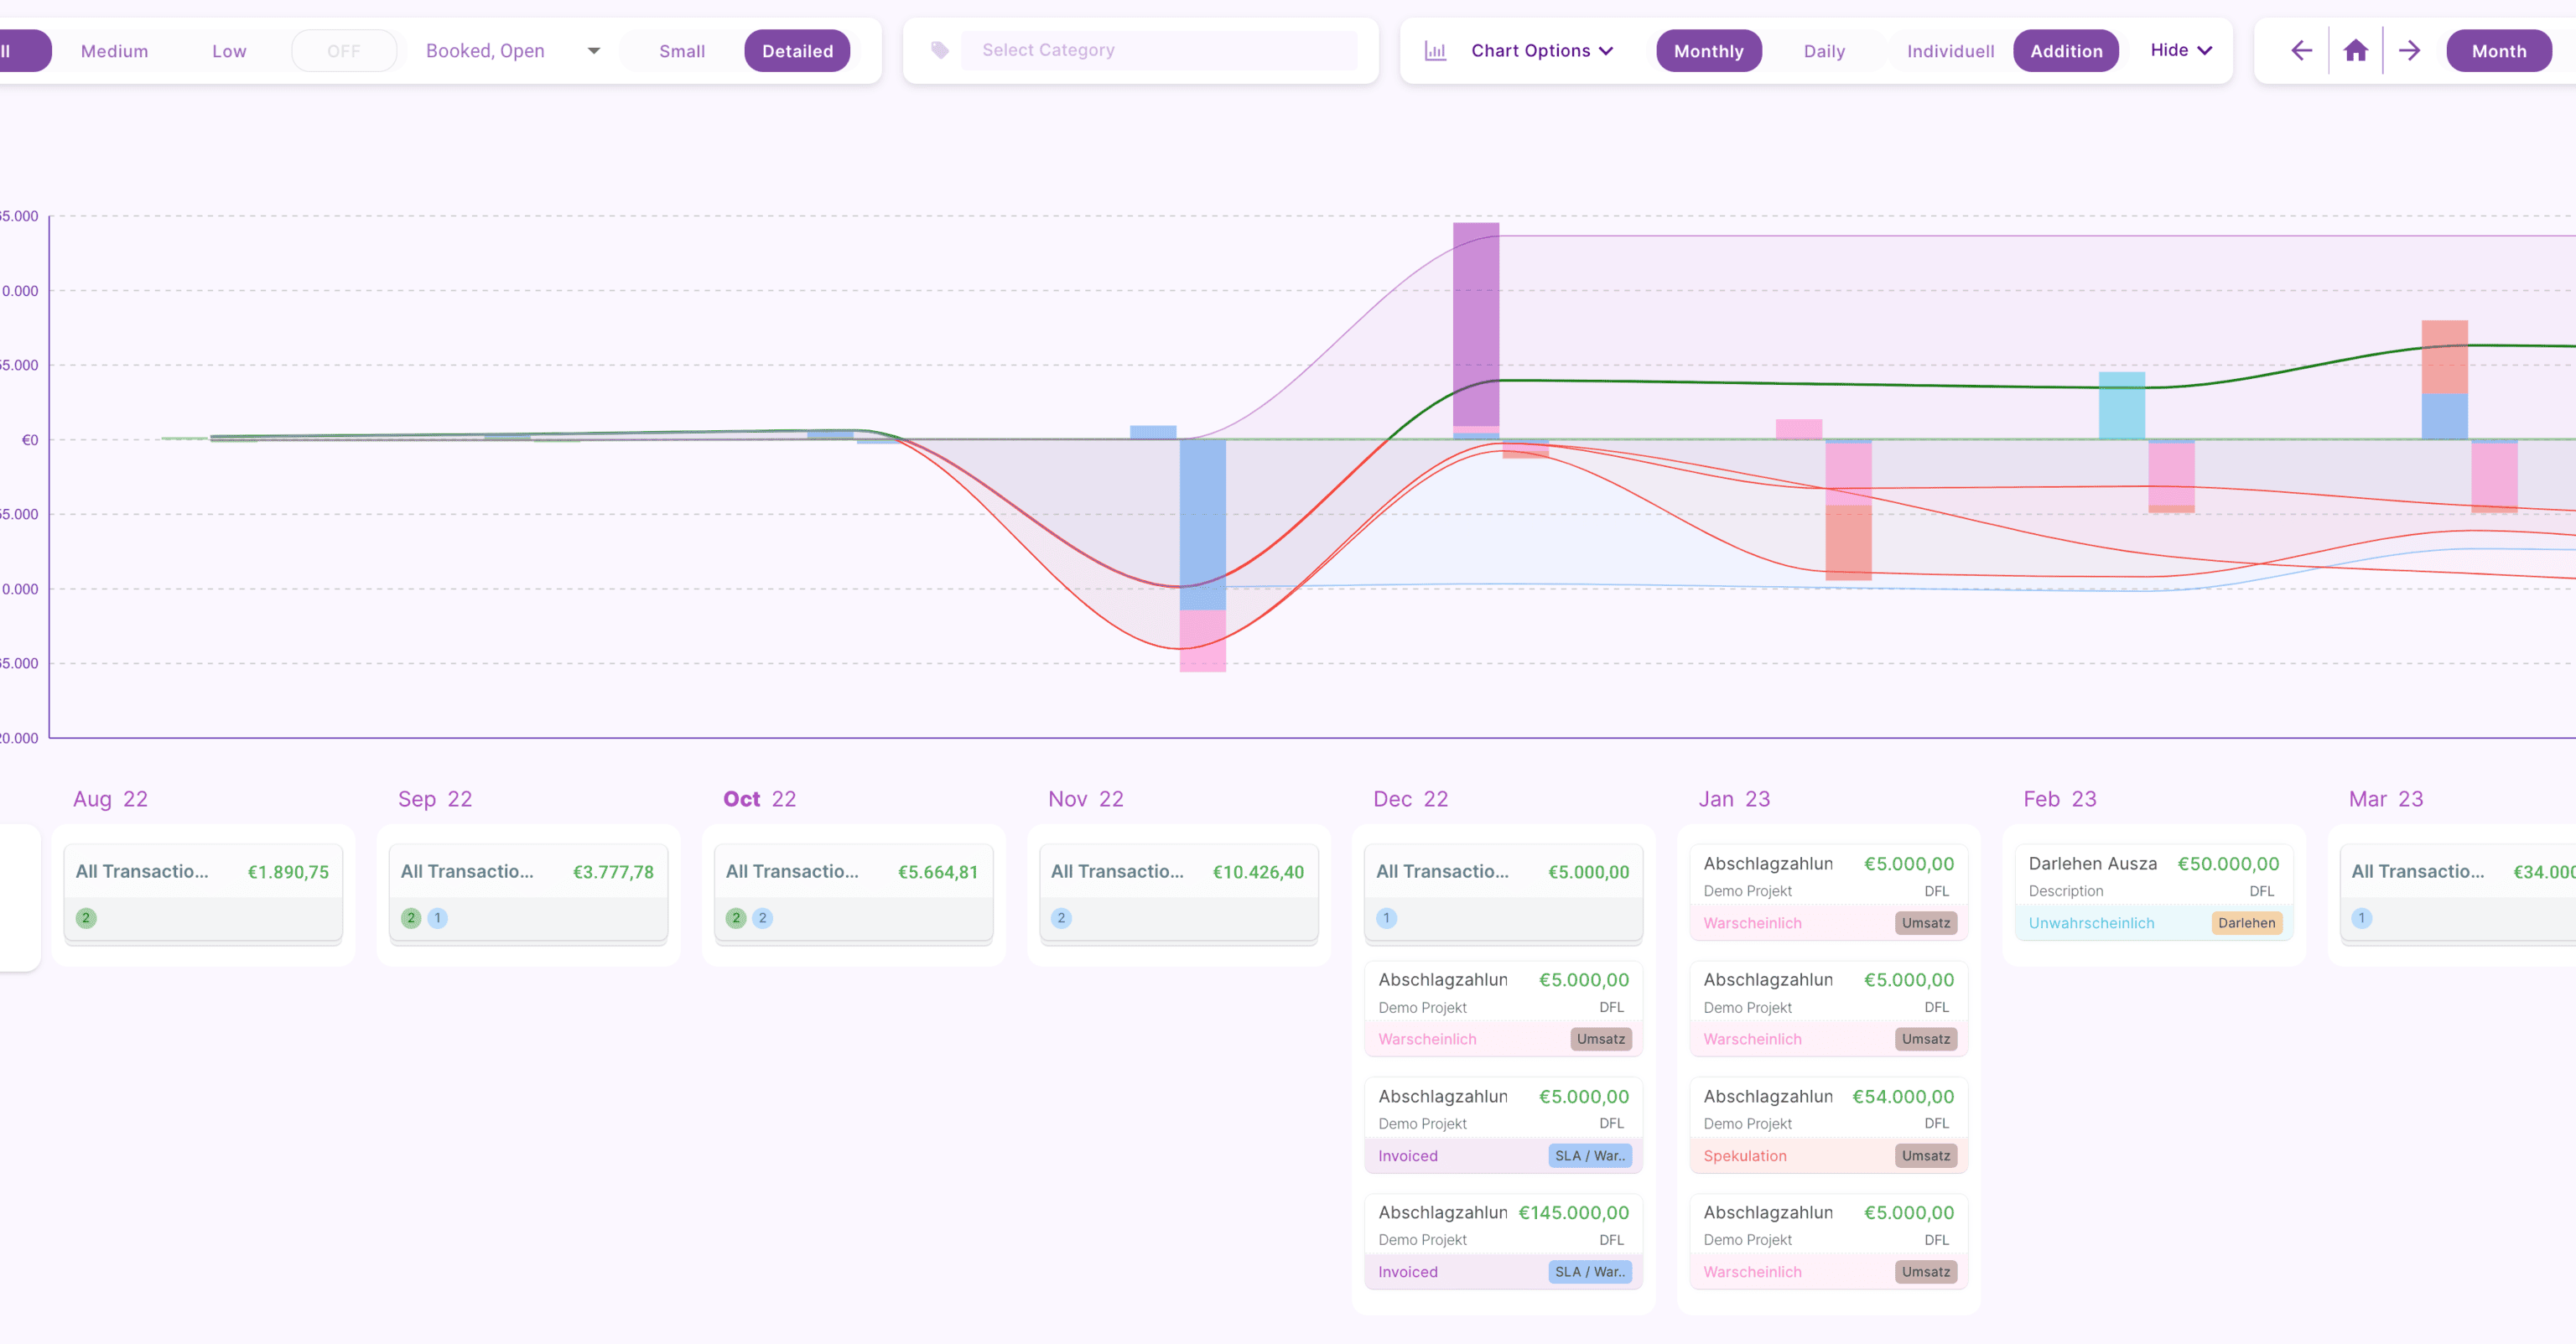Click the blue badge in Sep 22 card
Screen dimensions: 2576x1344
pos(437,918)
